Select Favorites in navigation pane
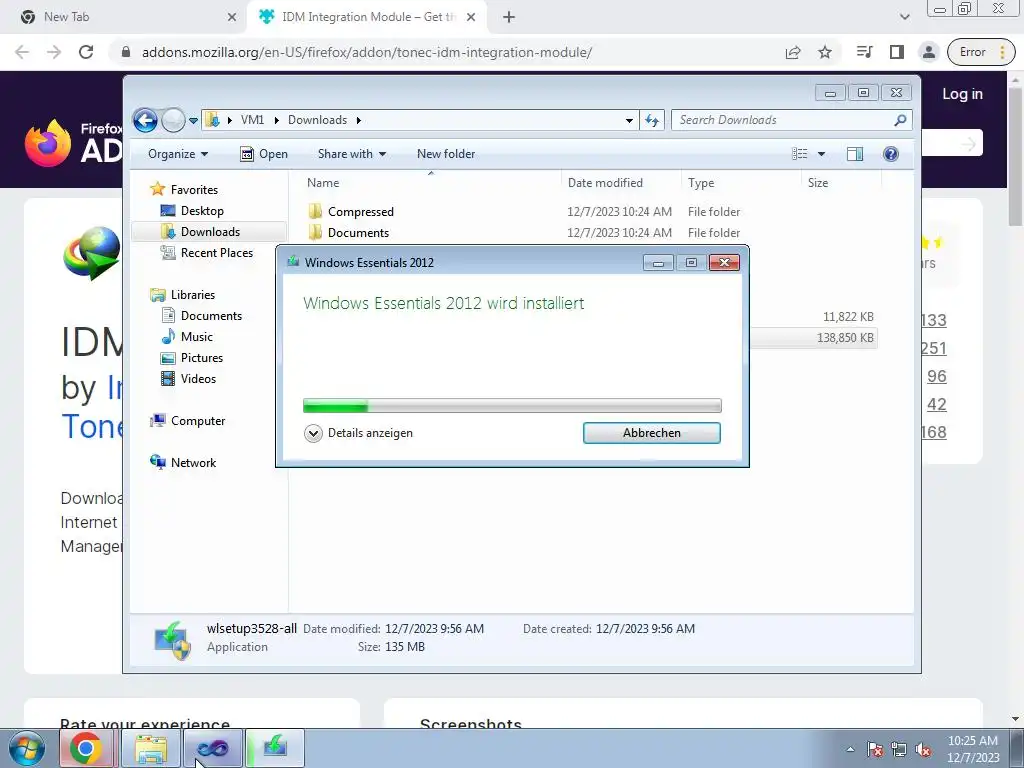 coord(184,189)
